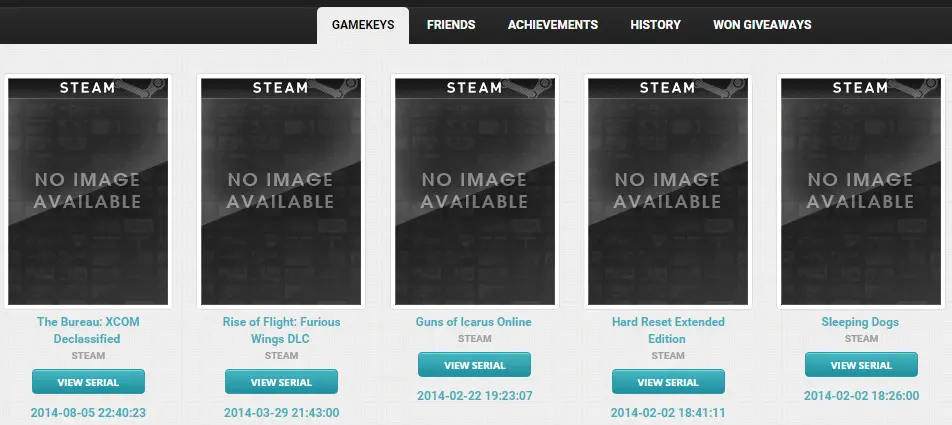Click the date 2014-08-05 22:40:23
The image size is (952, 425).
[x=88, y=413]
